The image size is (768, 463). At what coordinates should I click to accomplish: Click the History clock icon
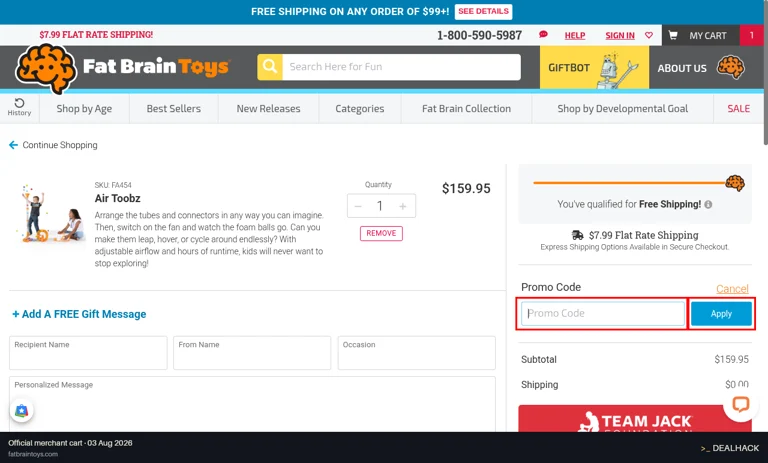pos(19,103)
